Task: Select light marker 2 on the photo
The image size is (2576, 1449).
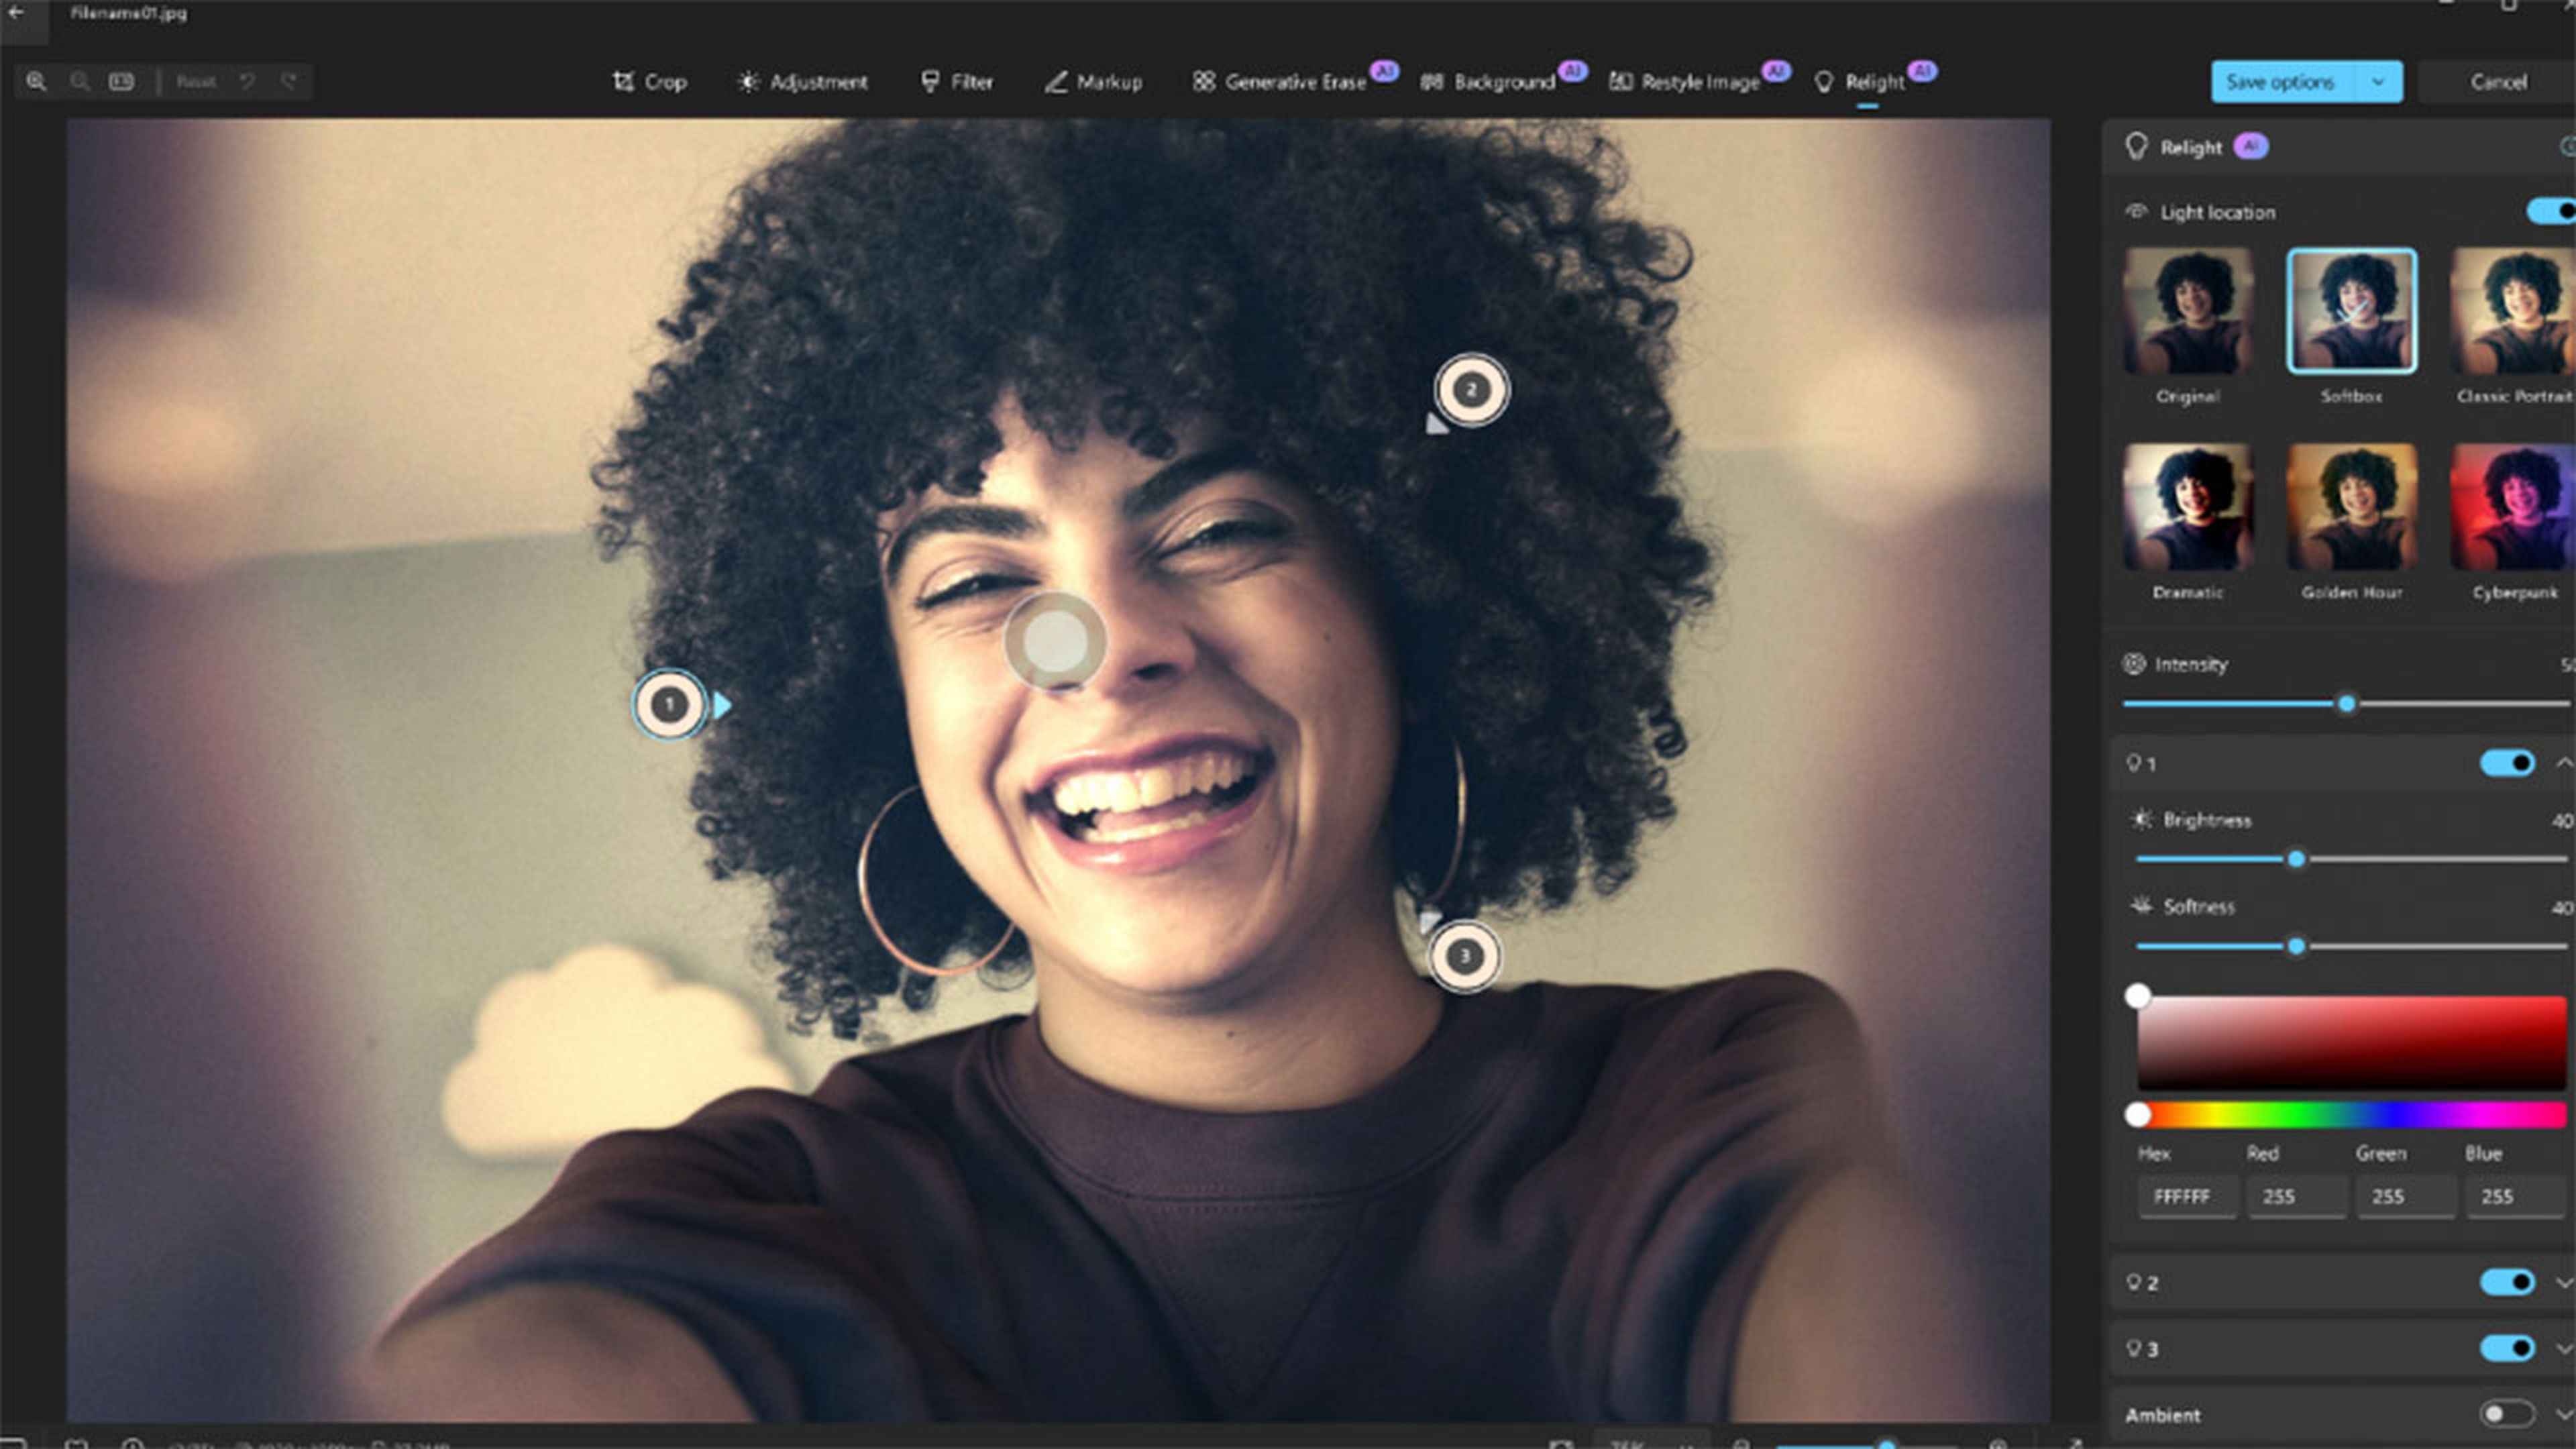Action: point(1471,390)
